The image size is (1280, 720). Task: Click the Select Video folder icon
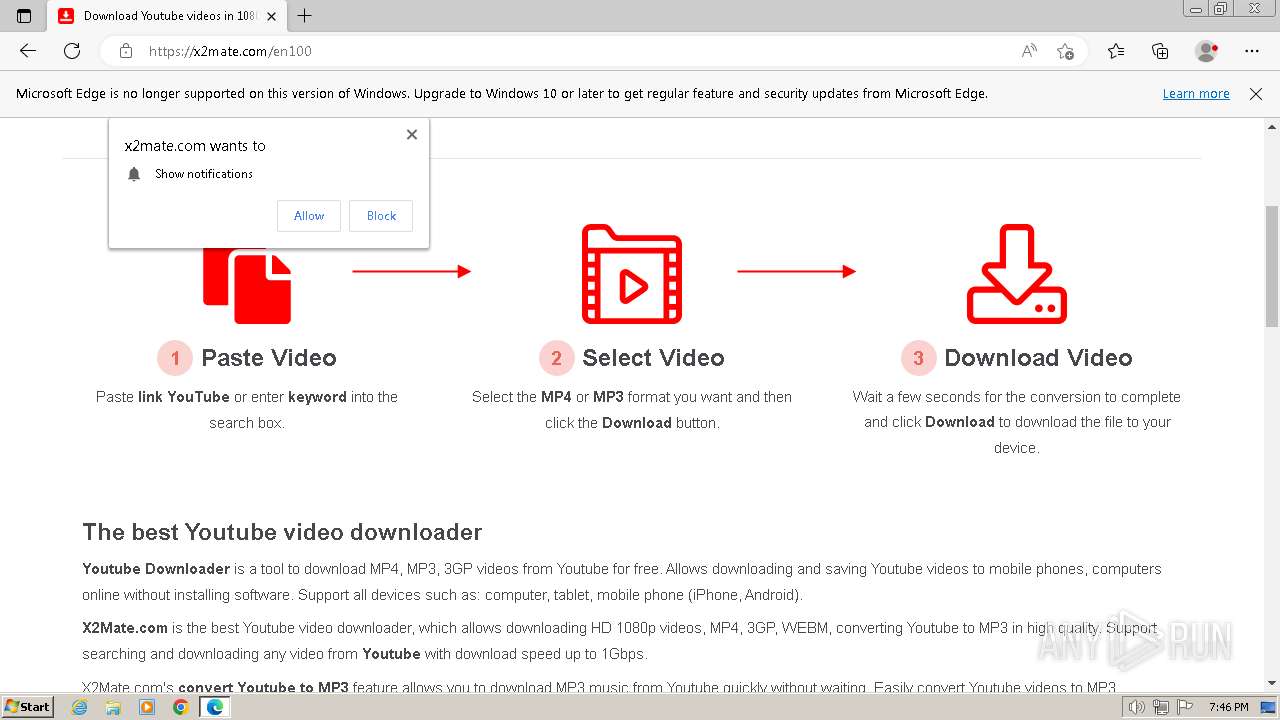632,274
